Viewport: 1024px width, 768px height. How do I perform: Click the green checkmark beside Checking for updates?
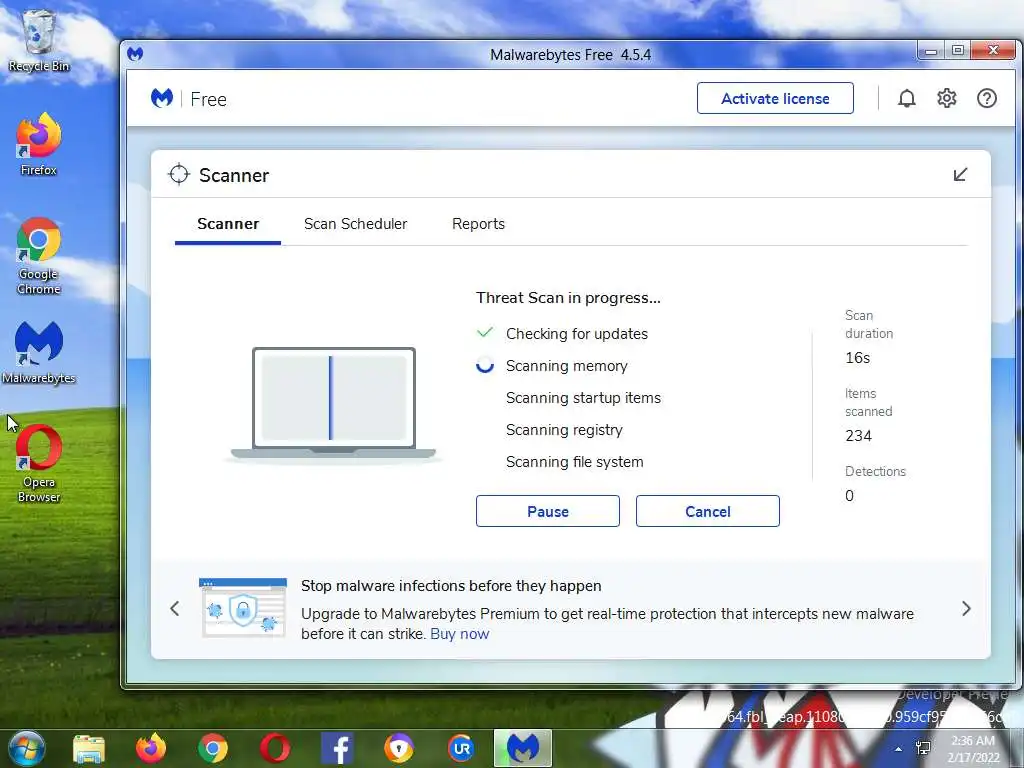(x=485, y=332)
